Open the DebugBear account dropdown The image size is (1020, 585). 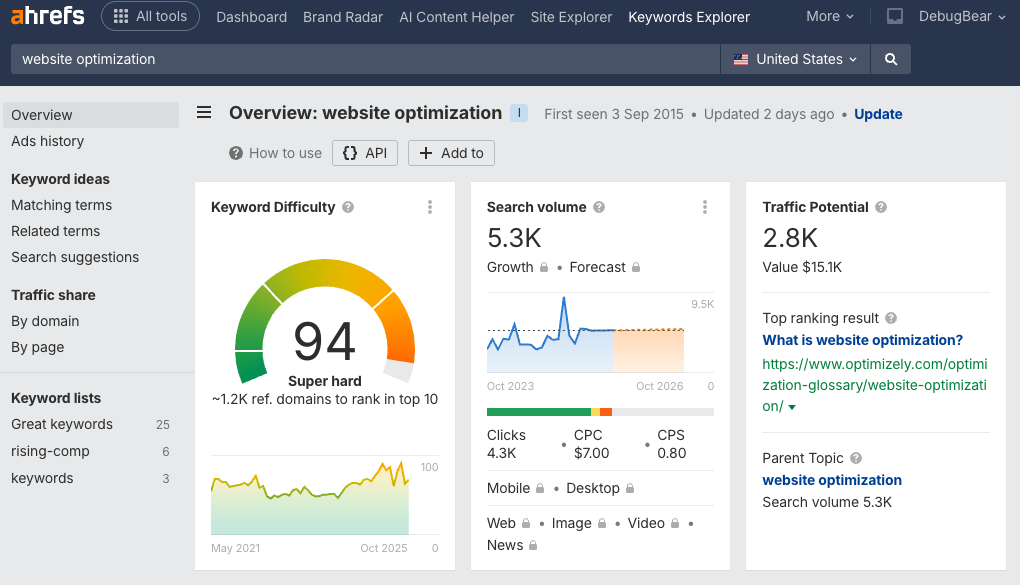pos(964,16)
